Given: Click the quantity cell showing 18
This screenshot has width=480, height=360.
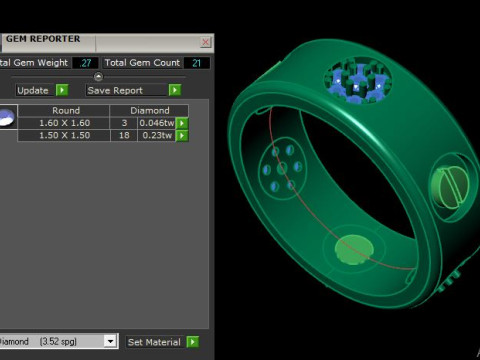Looking at the screenshot, I should pyautogui.click(x=124, y=135).
